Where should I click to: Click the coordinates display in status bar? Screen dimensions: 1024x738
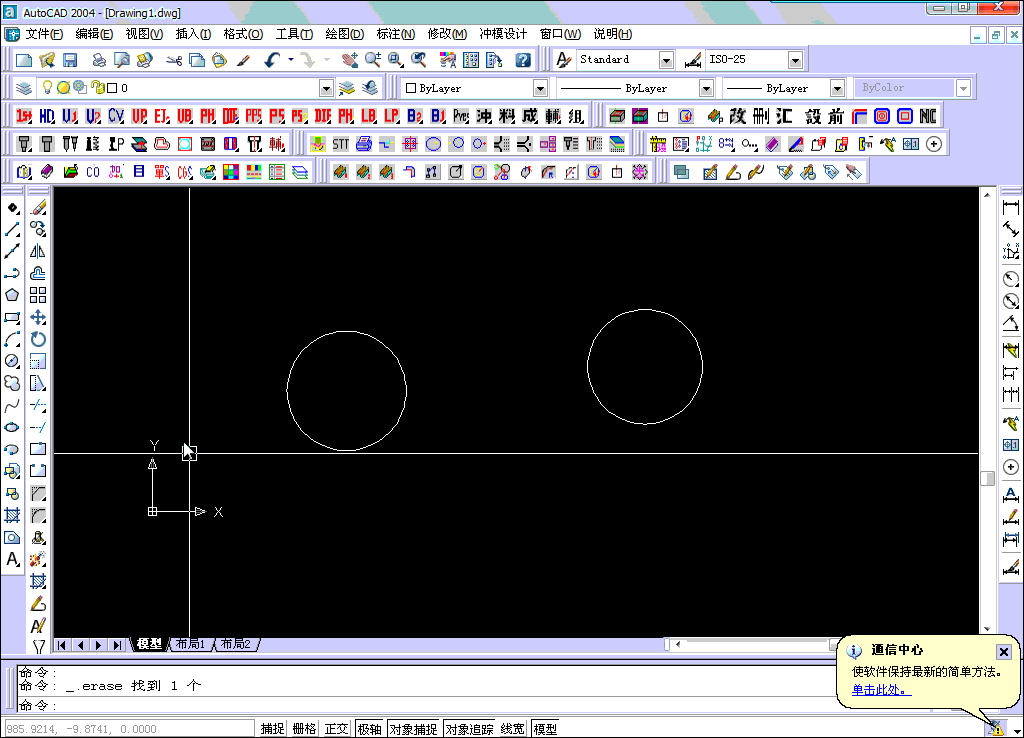coord(129,729)
